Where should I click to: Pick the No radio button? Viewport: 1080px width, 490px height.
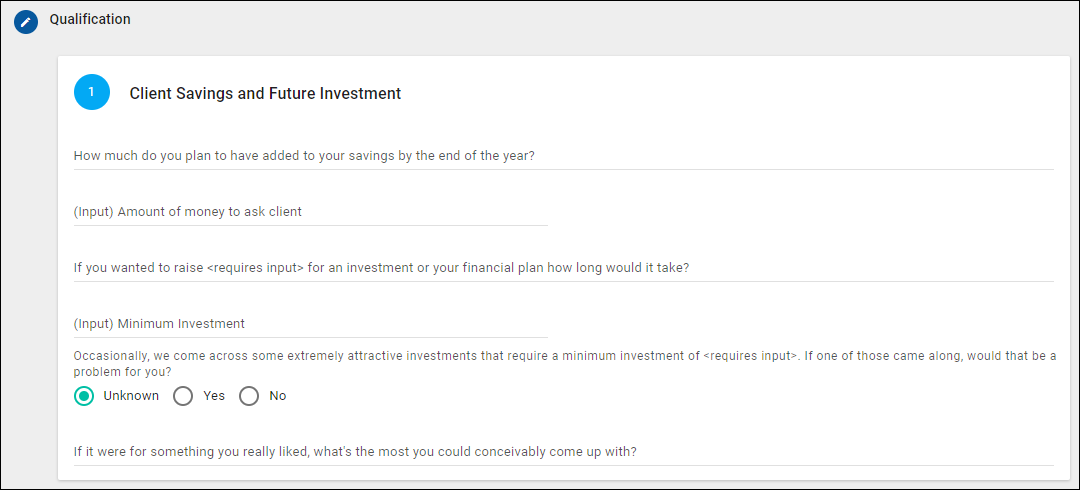point(249,396)
